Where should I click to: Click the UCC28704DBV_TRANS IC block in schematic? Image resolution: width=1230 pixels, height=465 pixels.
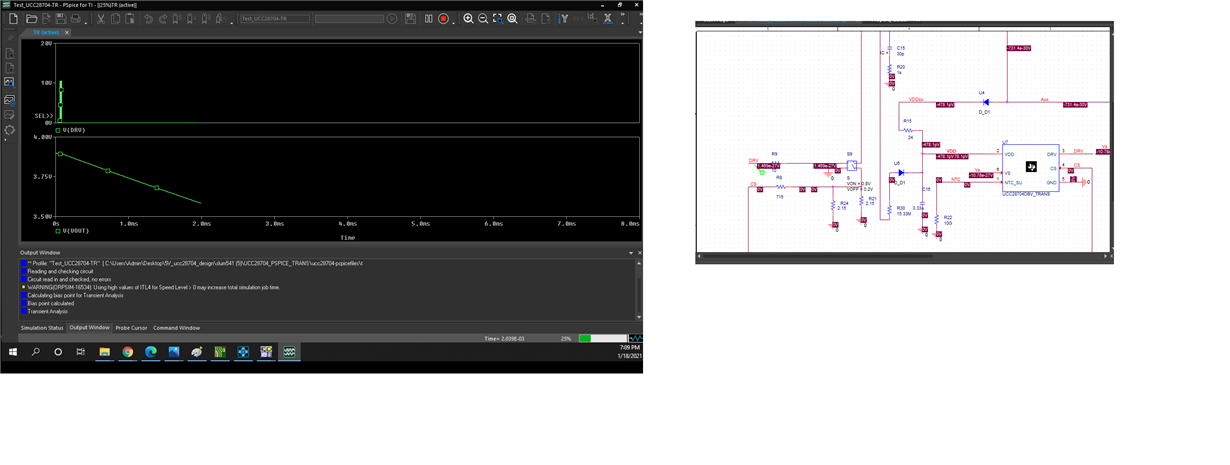pyautogui.click(x=1029, y=167)
